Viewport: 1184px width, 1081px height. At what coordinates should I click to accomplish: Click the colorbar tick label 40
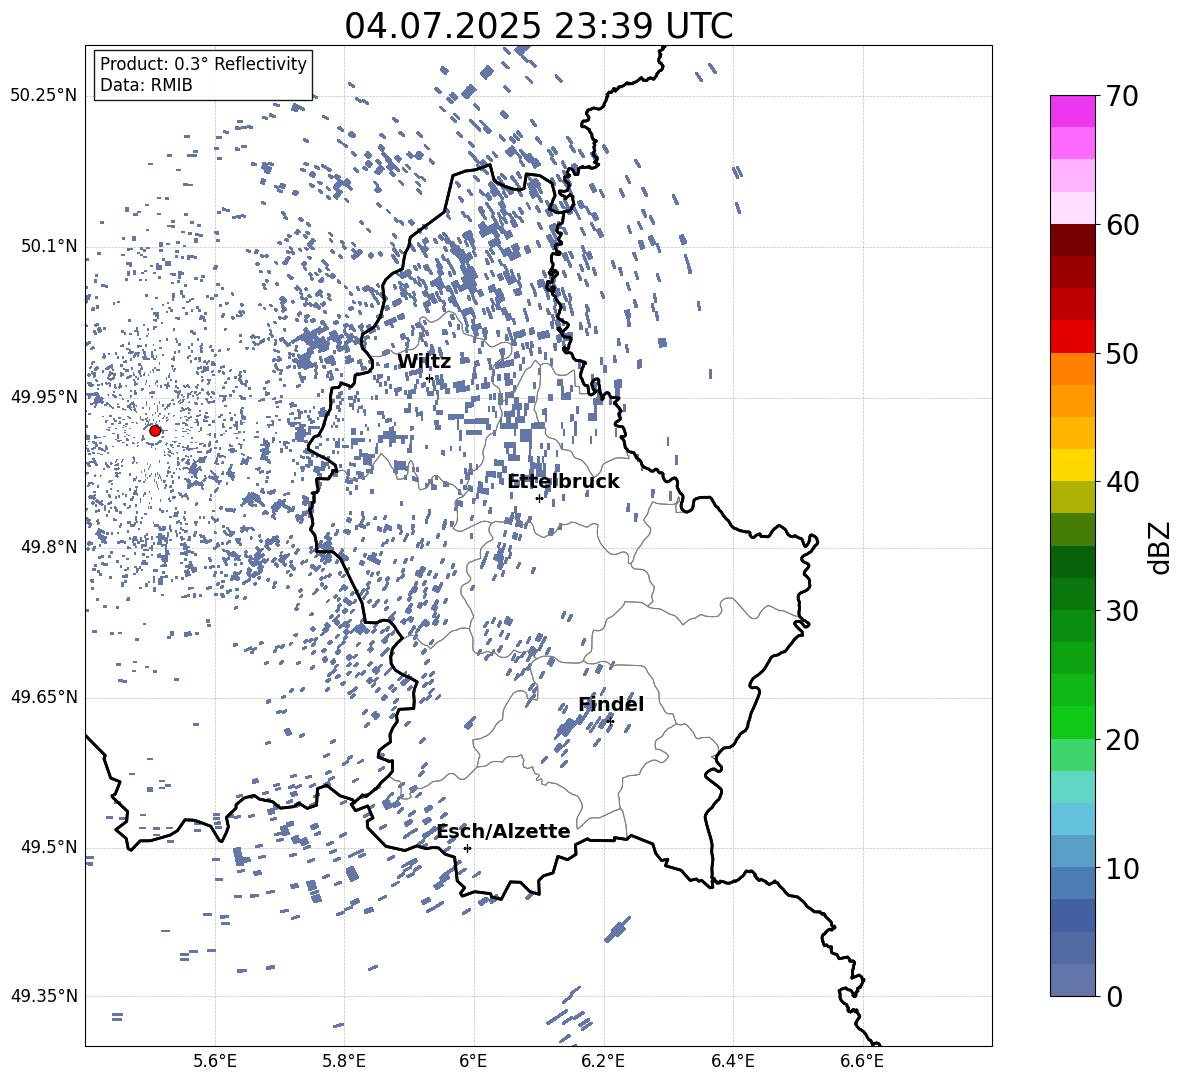[x=1121, y=482]
